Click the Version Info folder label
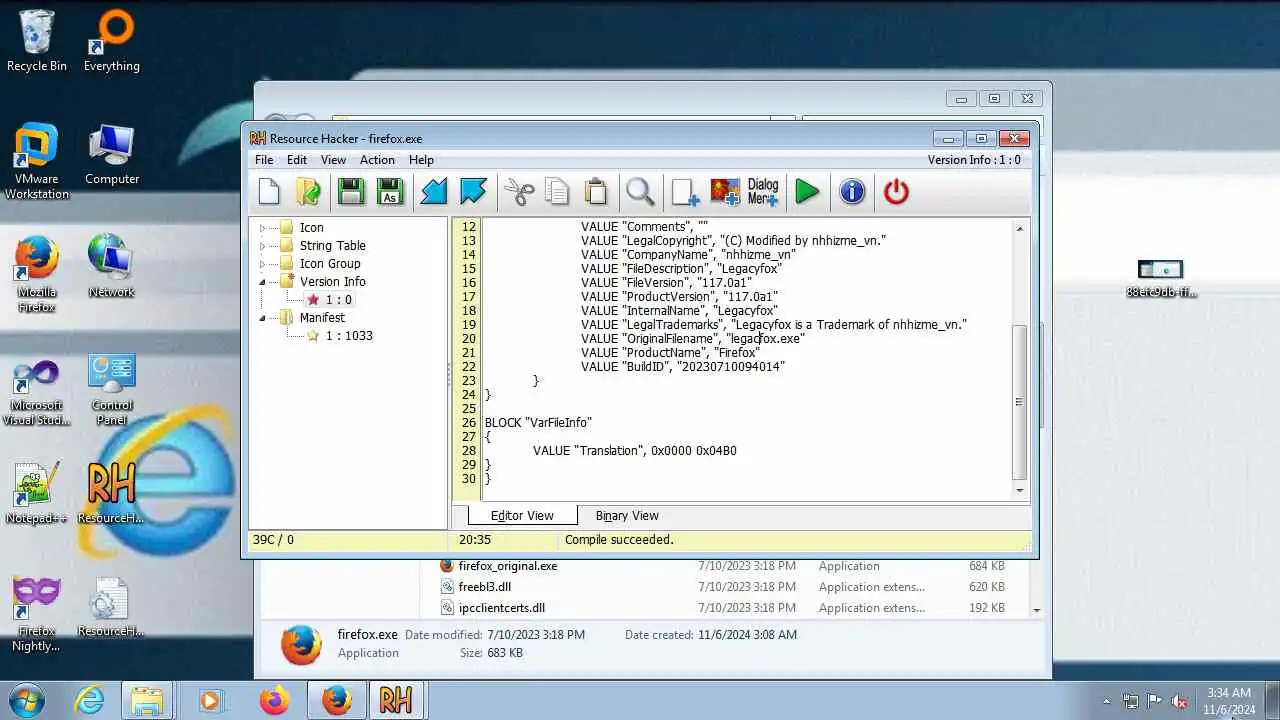Viewport: 1280px width, 720px height. click(333, 282)
